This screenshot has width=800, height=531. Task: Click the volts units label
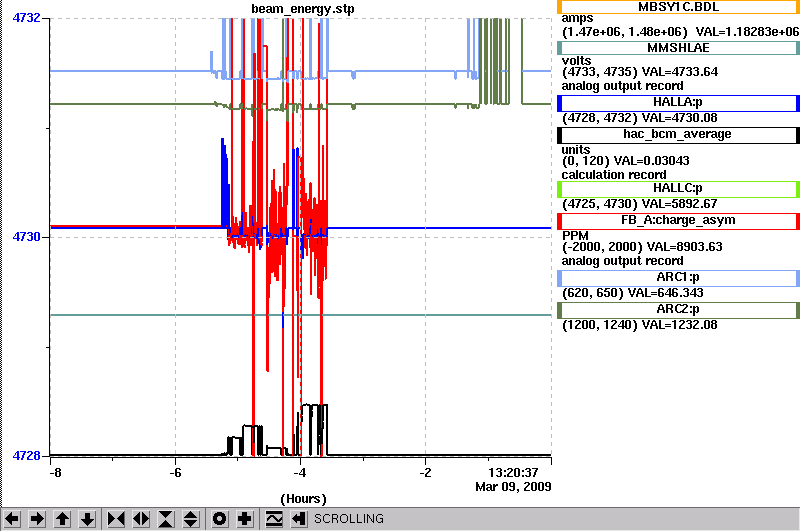coord(577,60)
